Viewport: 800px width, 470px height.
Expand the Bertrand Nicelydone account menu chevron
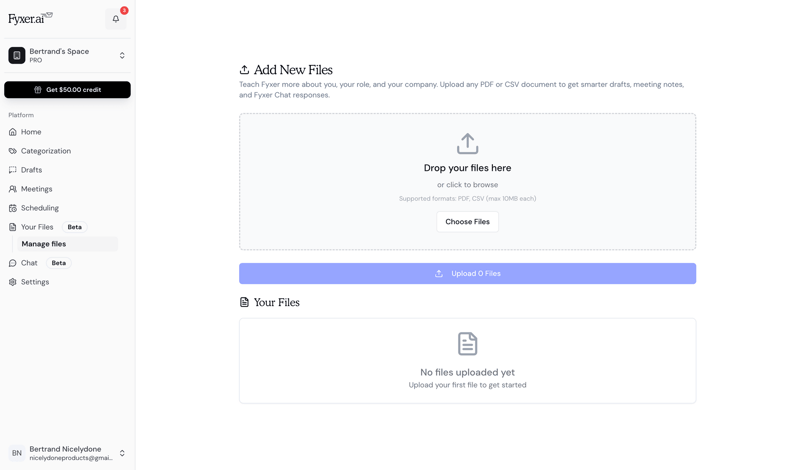(122, 453)
